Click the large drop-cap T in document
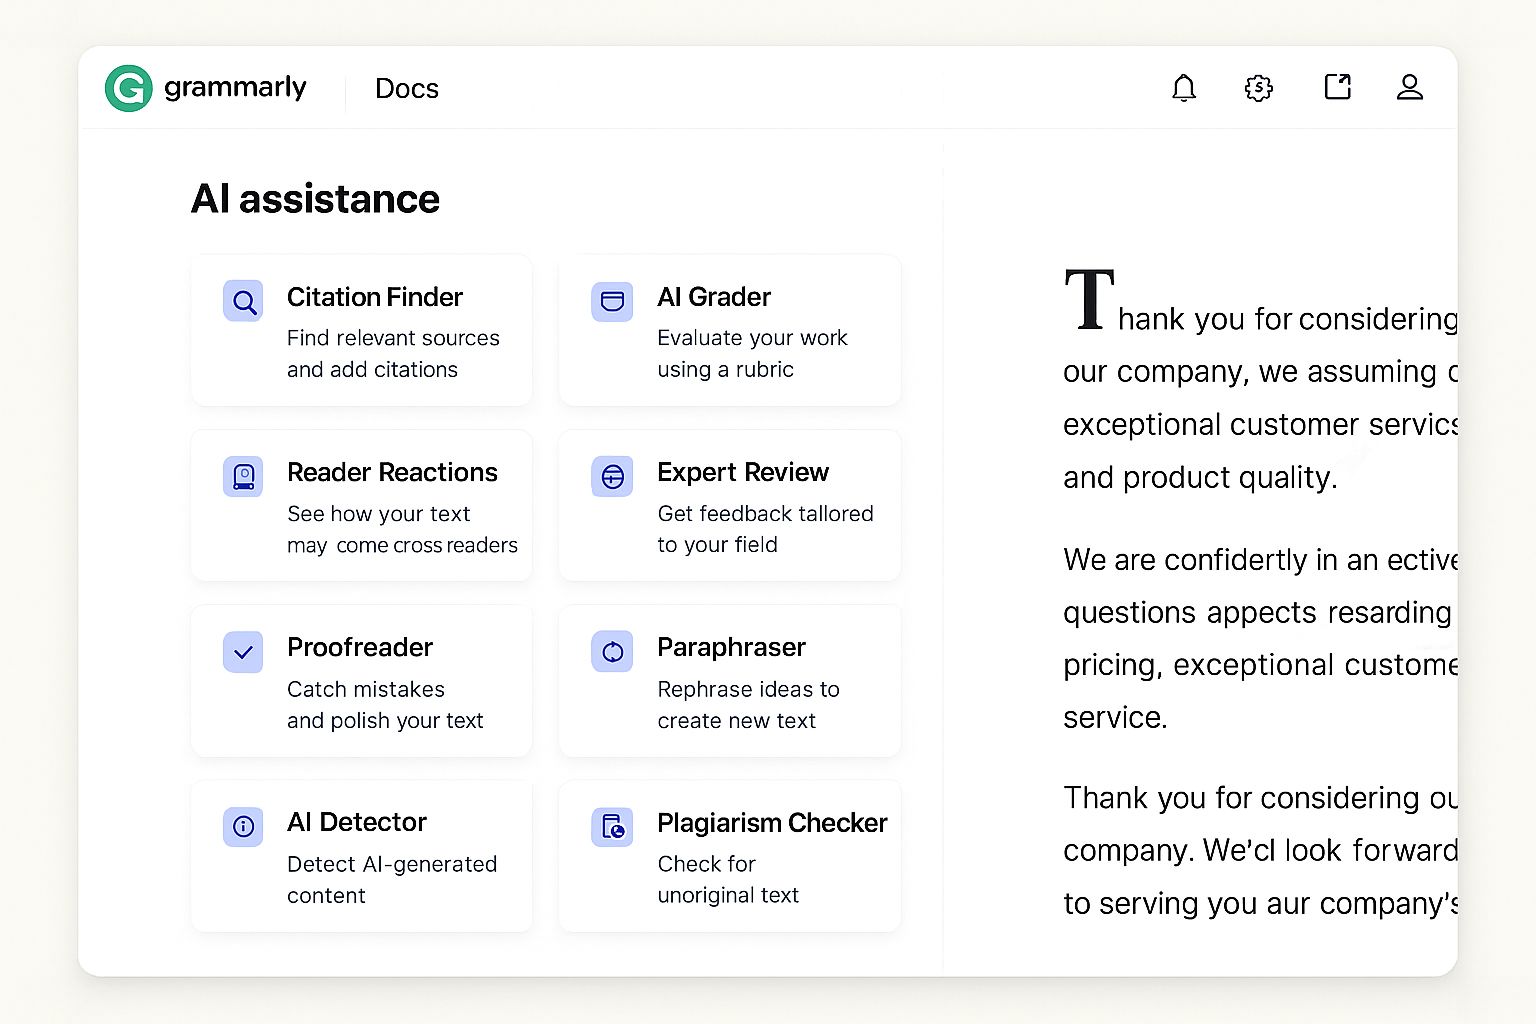1536x1024 pixels. click(1089, 299)
